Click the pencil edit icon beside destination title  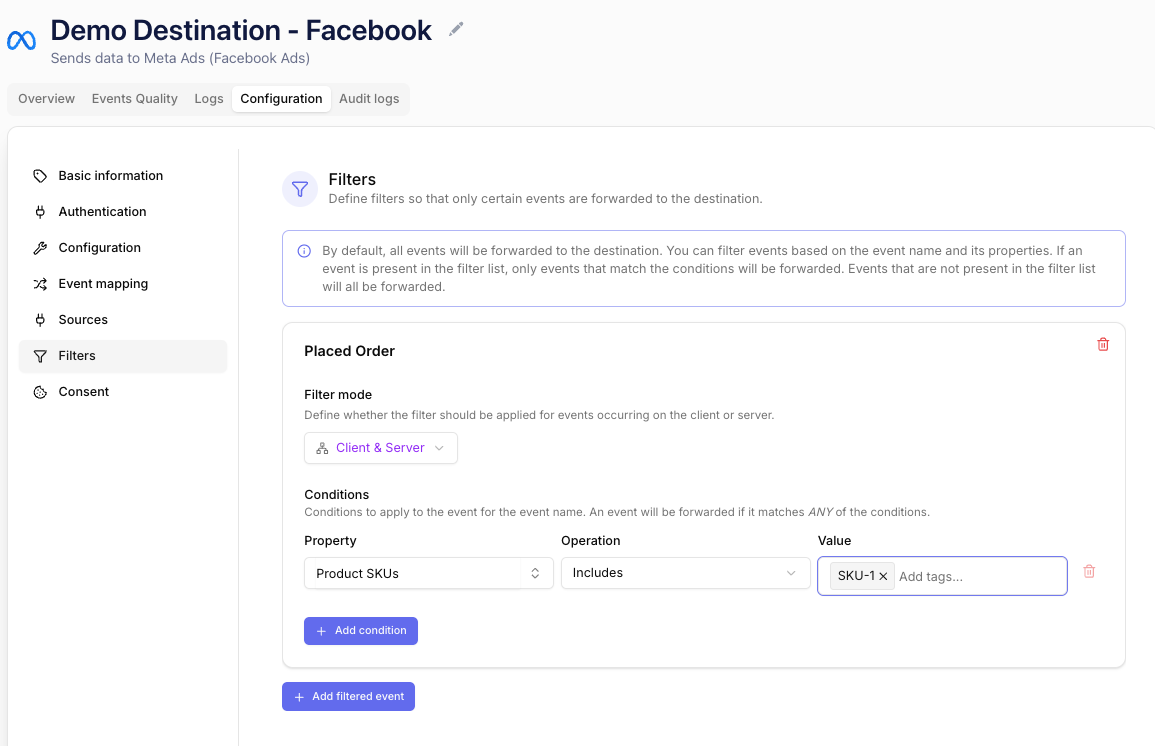coord(457,29)
